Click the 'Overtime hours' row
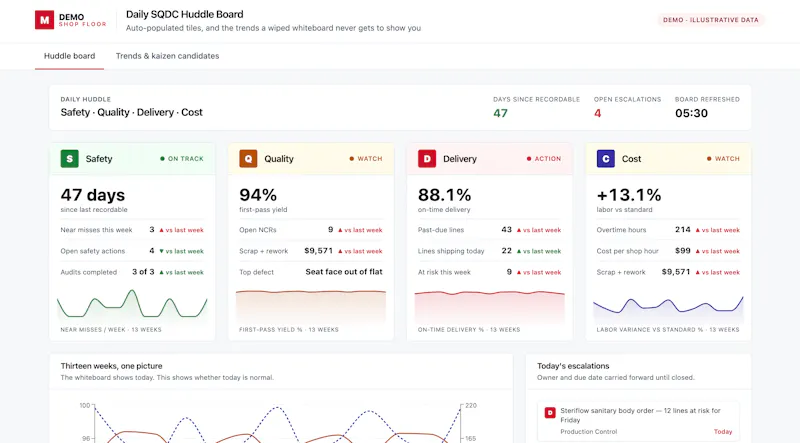Screen dimensions: 800x443 (x=668, y=230)
